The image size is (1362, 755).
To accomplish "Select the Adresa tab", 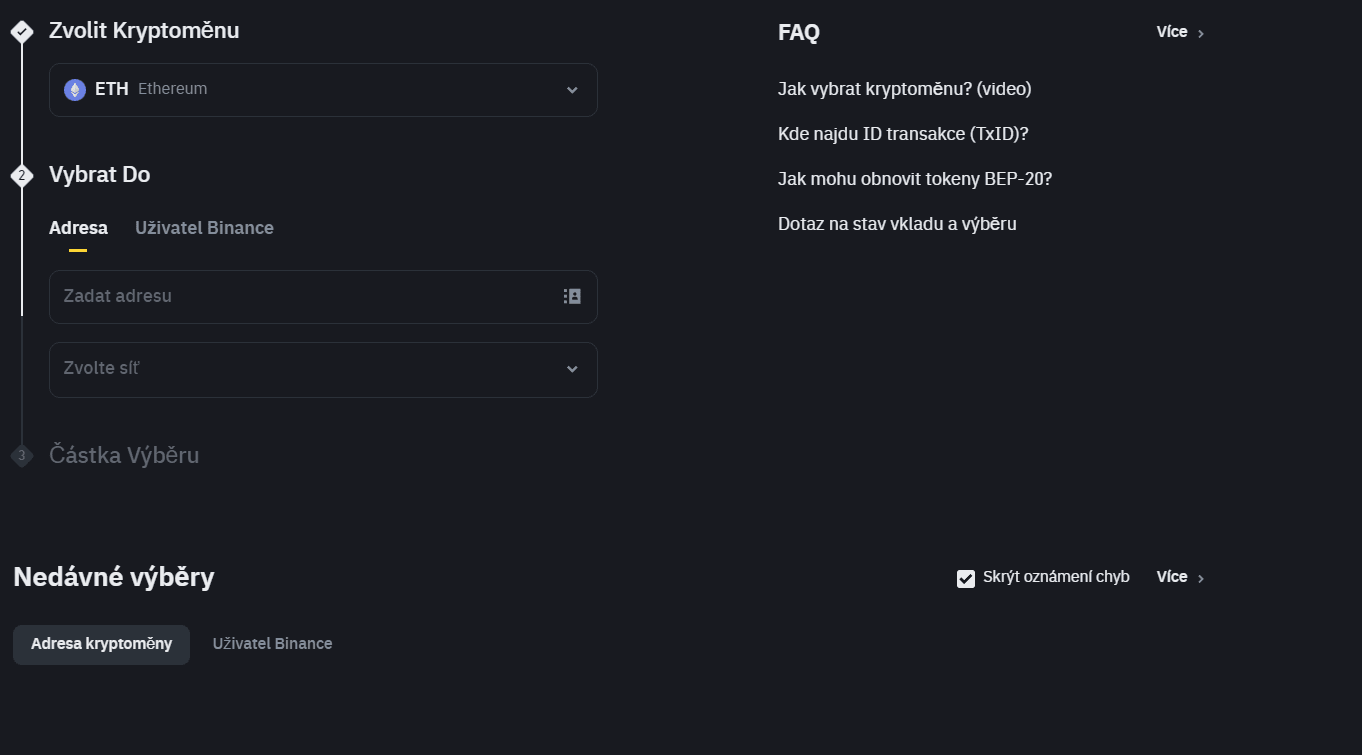I will pyautogui.click(x=78, y=228).
